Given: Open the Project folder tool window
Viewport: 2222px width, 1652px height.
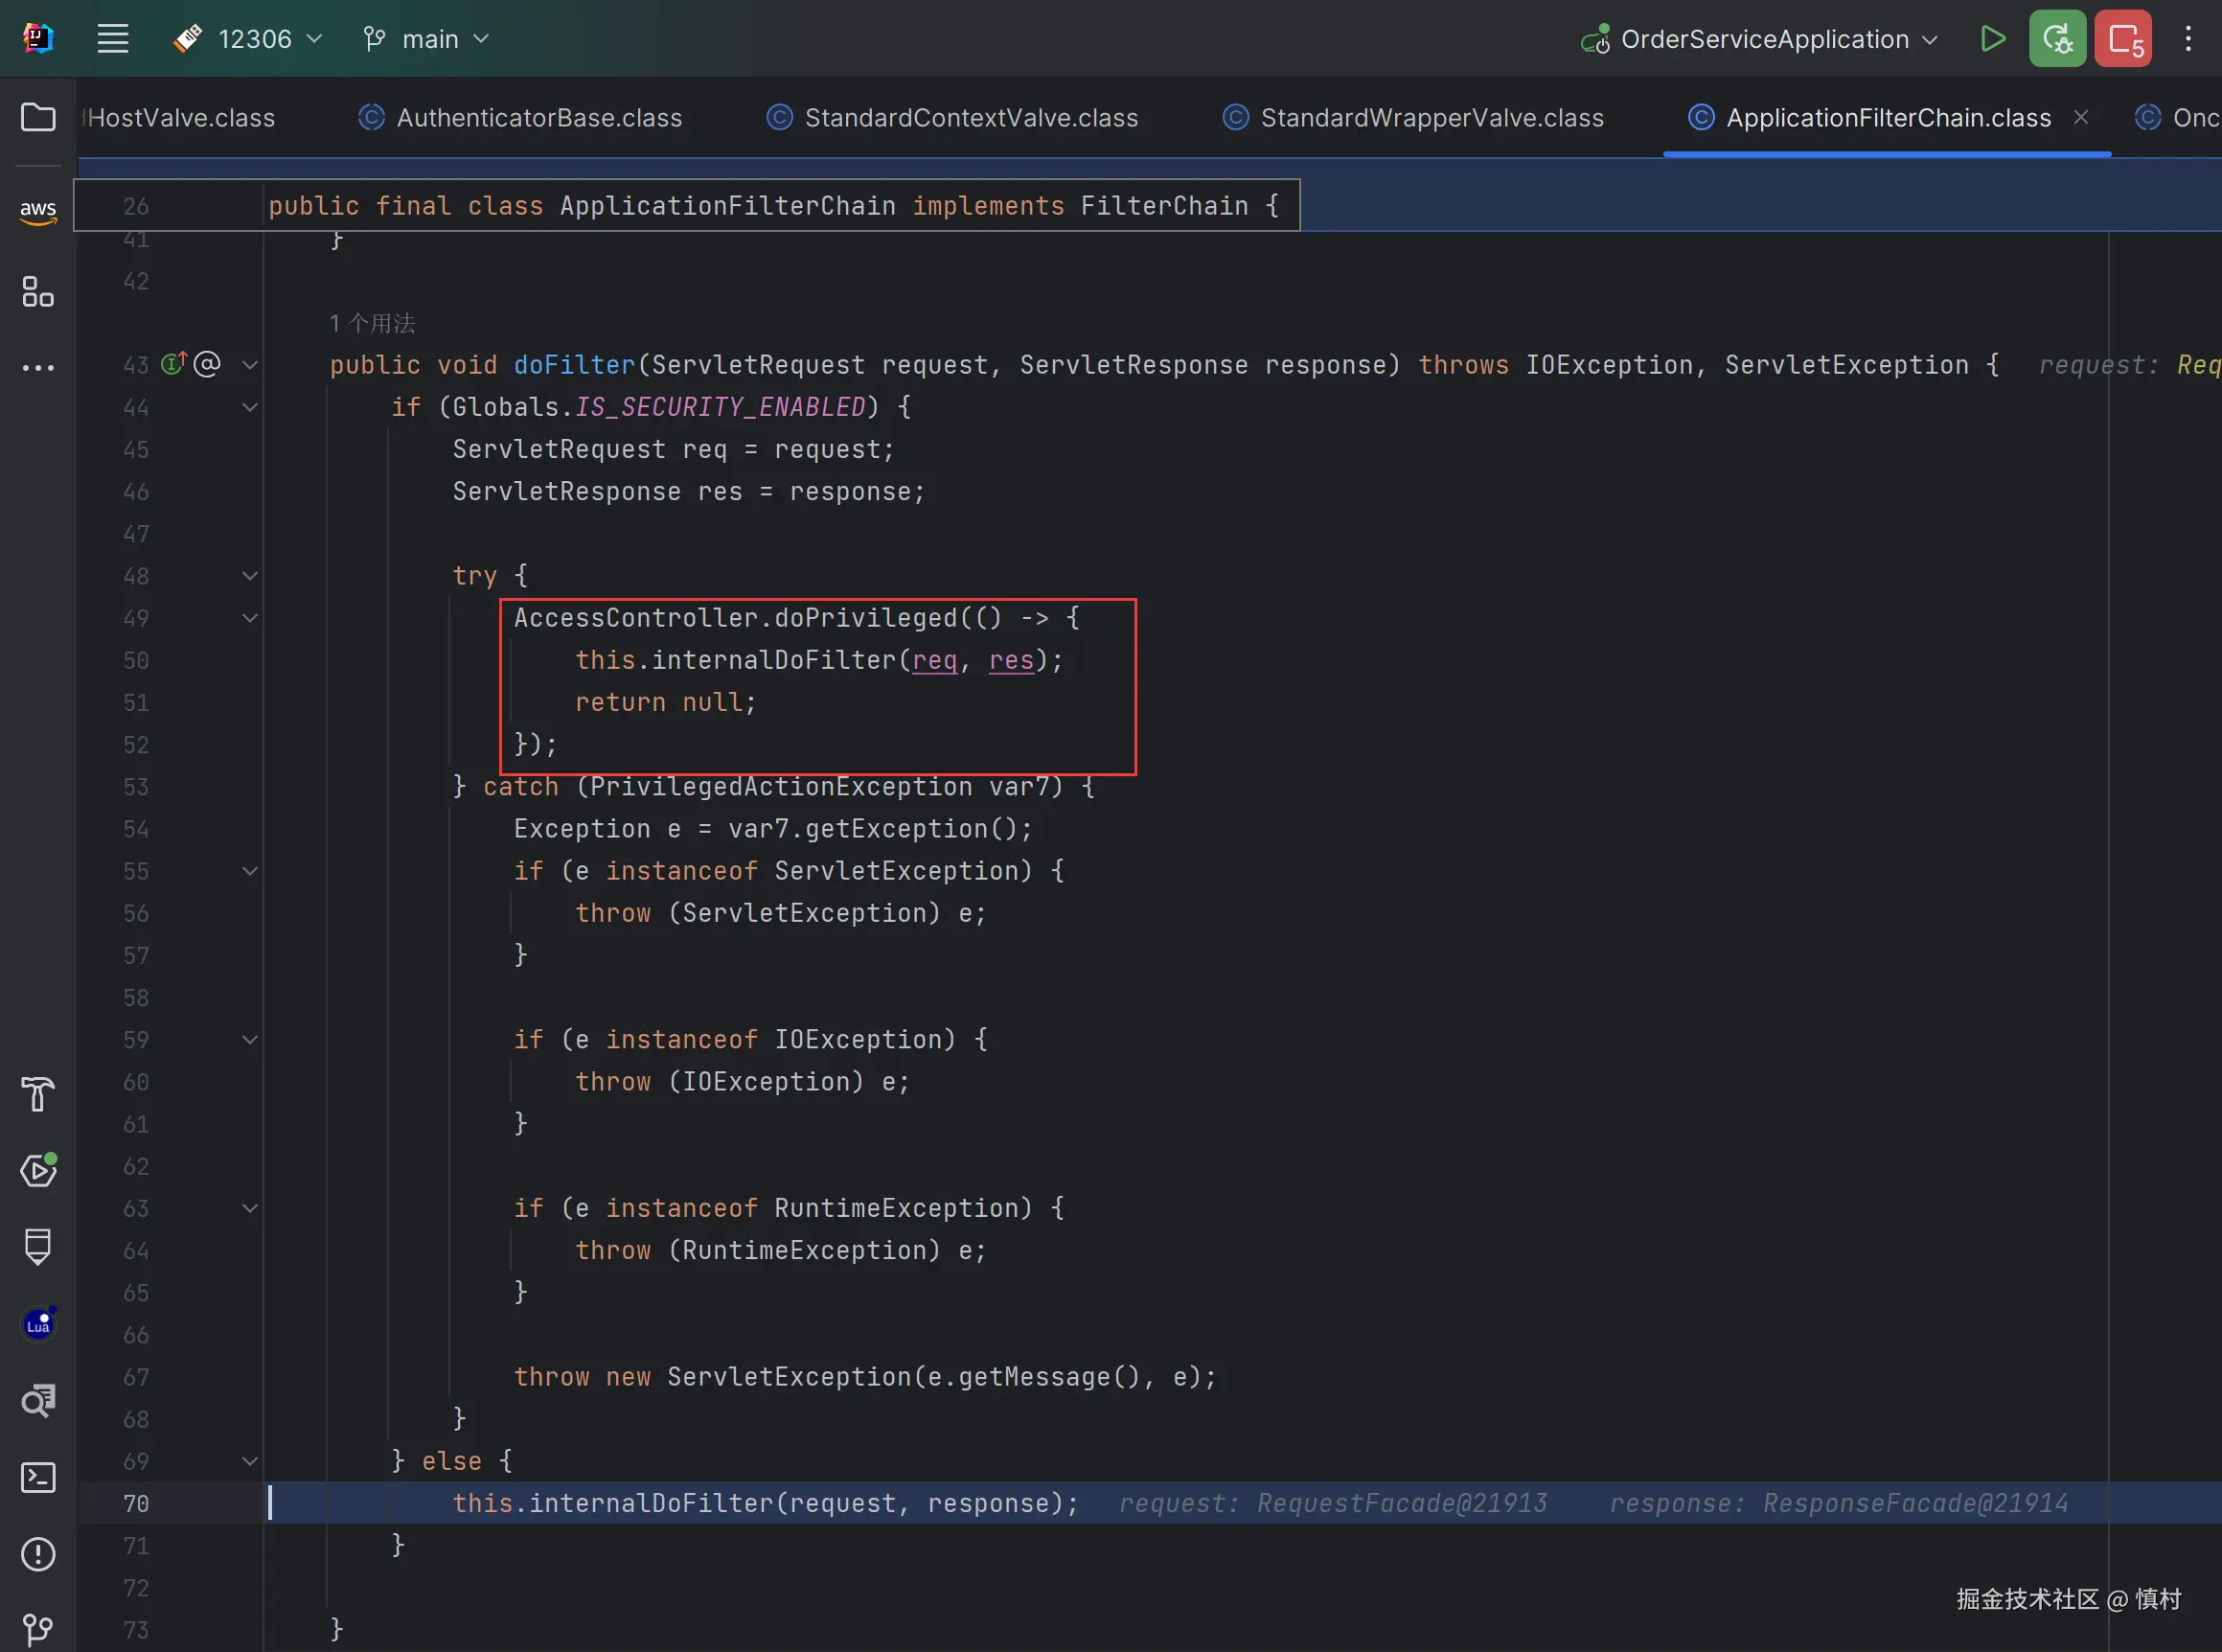Looking at the screenshot, I should tap(38, 117).
